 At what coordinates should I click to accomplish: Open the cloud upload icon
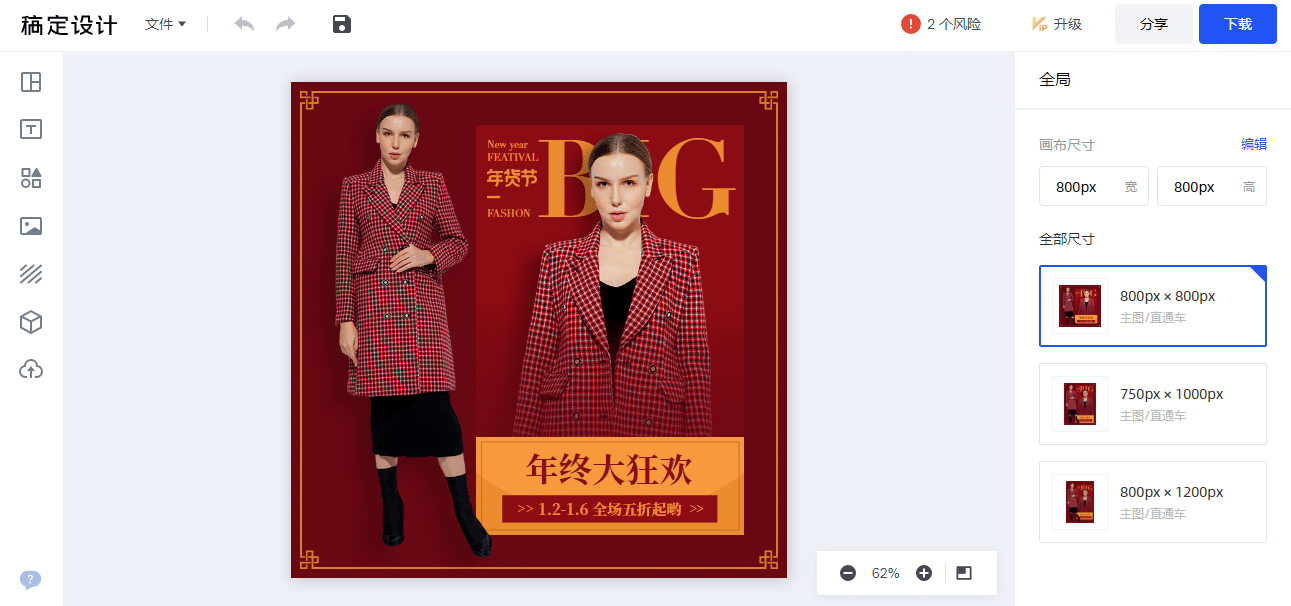click(31, 370)
